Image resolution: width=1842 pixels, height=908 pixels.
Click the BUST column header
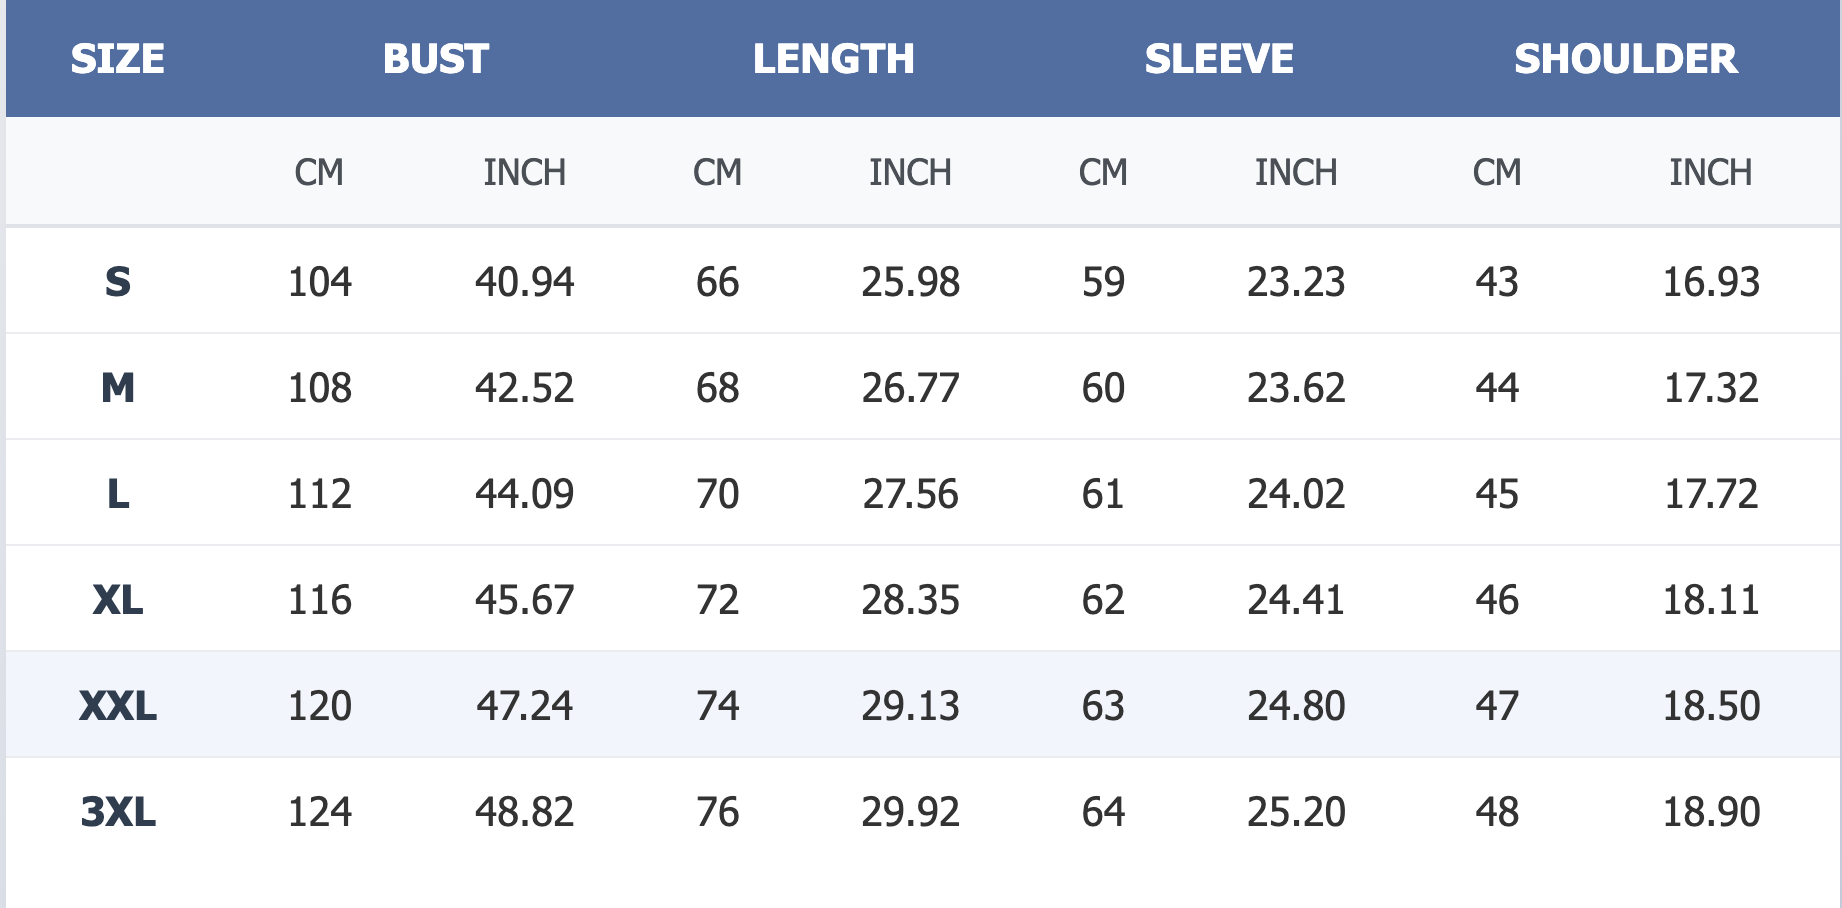click(x=436, y=59)
